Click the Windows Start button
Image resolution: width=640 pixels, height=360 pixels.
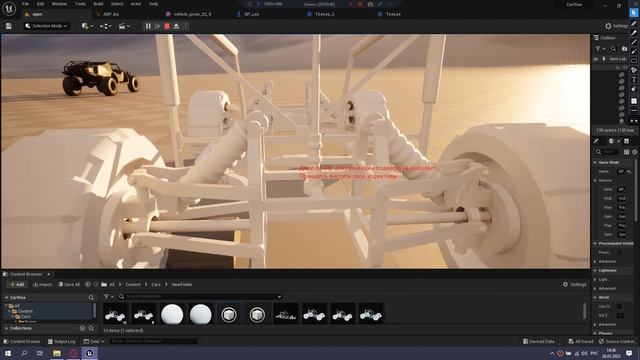tap(8, 353)
